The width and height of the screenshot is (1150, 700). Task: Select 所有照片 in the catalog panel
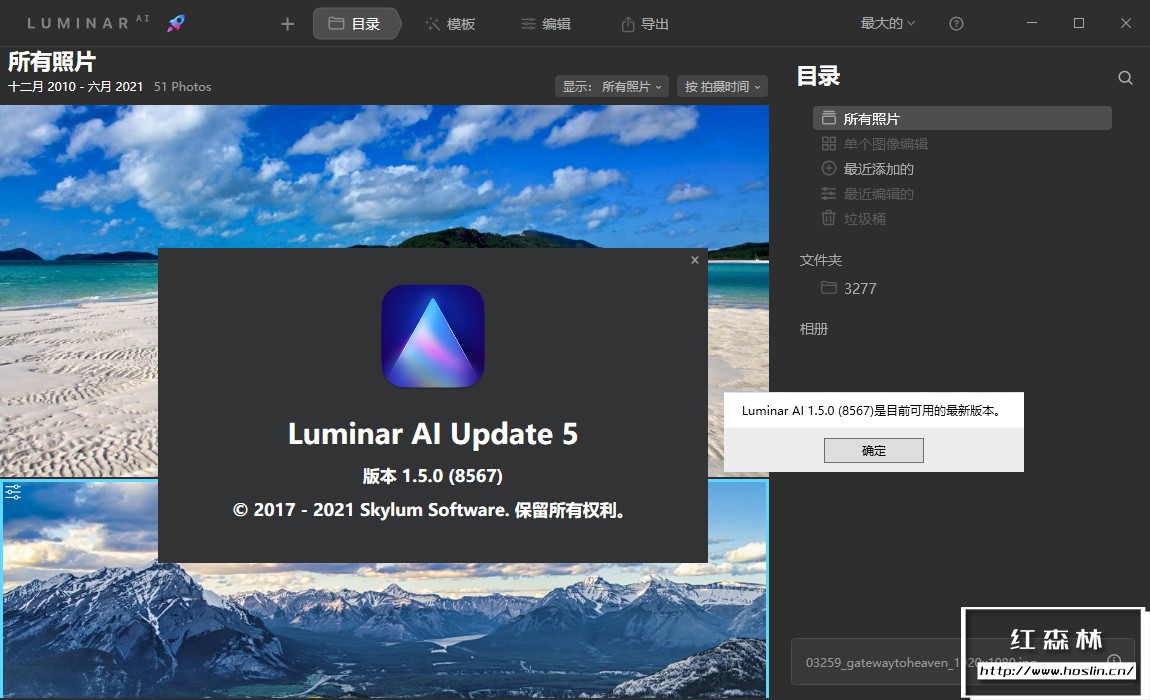[962, 118]
